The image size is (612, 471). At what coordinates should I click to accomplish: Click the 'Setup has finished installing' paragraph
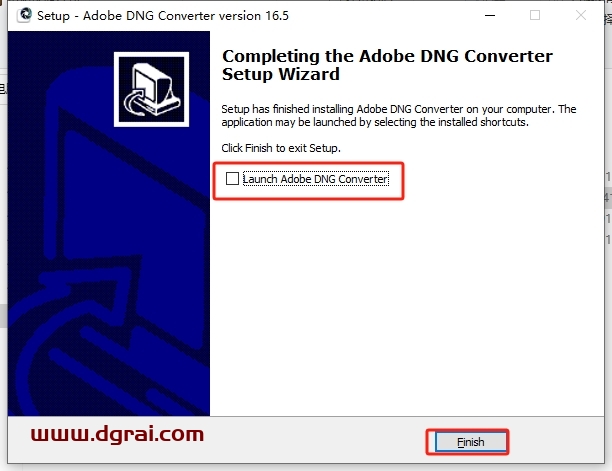pyautogui.click(x=399, y=116)
